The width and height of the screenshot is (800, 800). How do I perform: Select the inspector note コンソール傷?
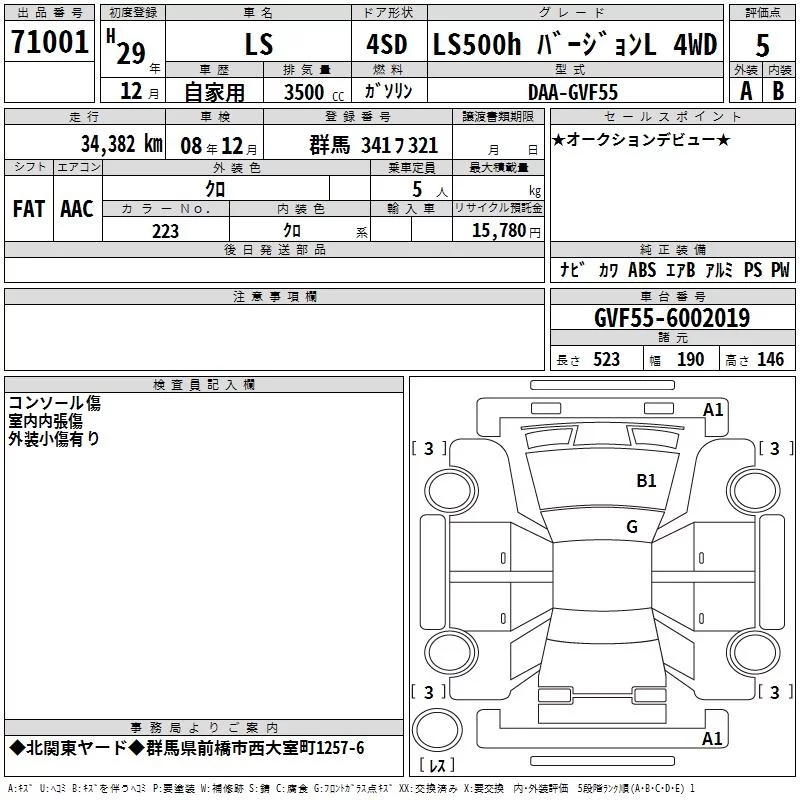point(55,403)
